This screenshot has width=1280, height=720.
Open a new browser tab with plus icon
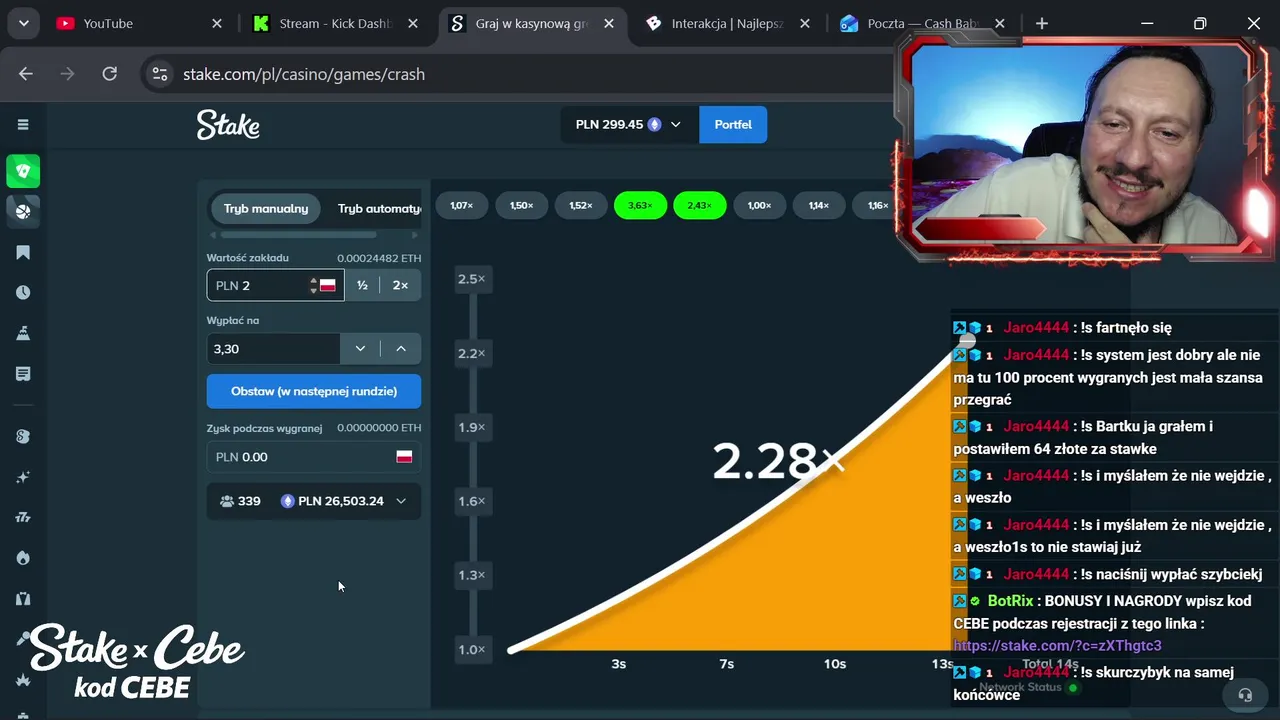(x=1042, y=23)
